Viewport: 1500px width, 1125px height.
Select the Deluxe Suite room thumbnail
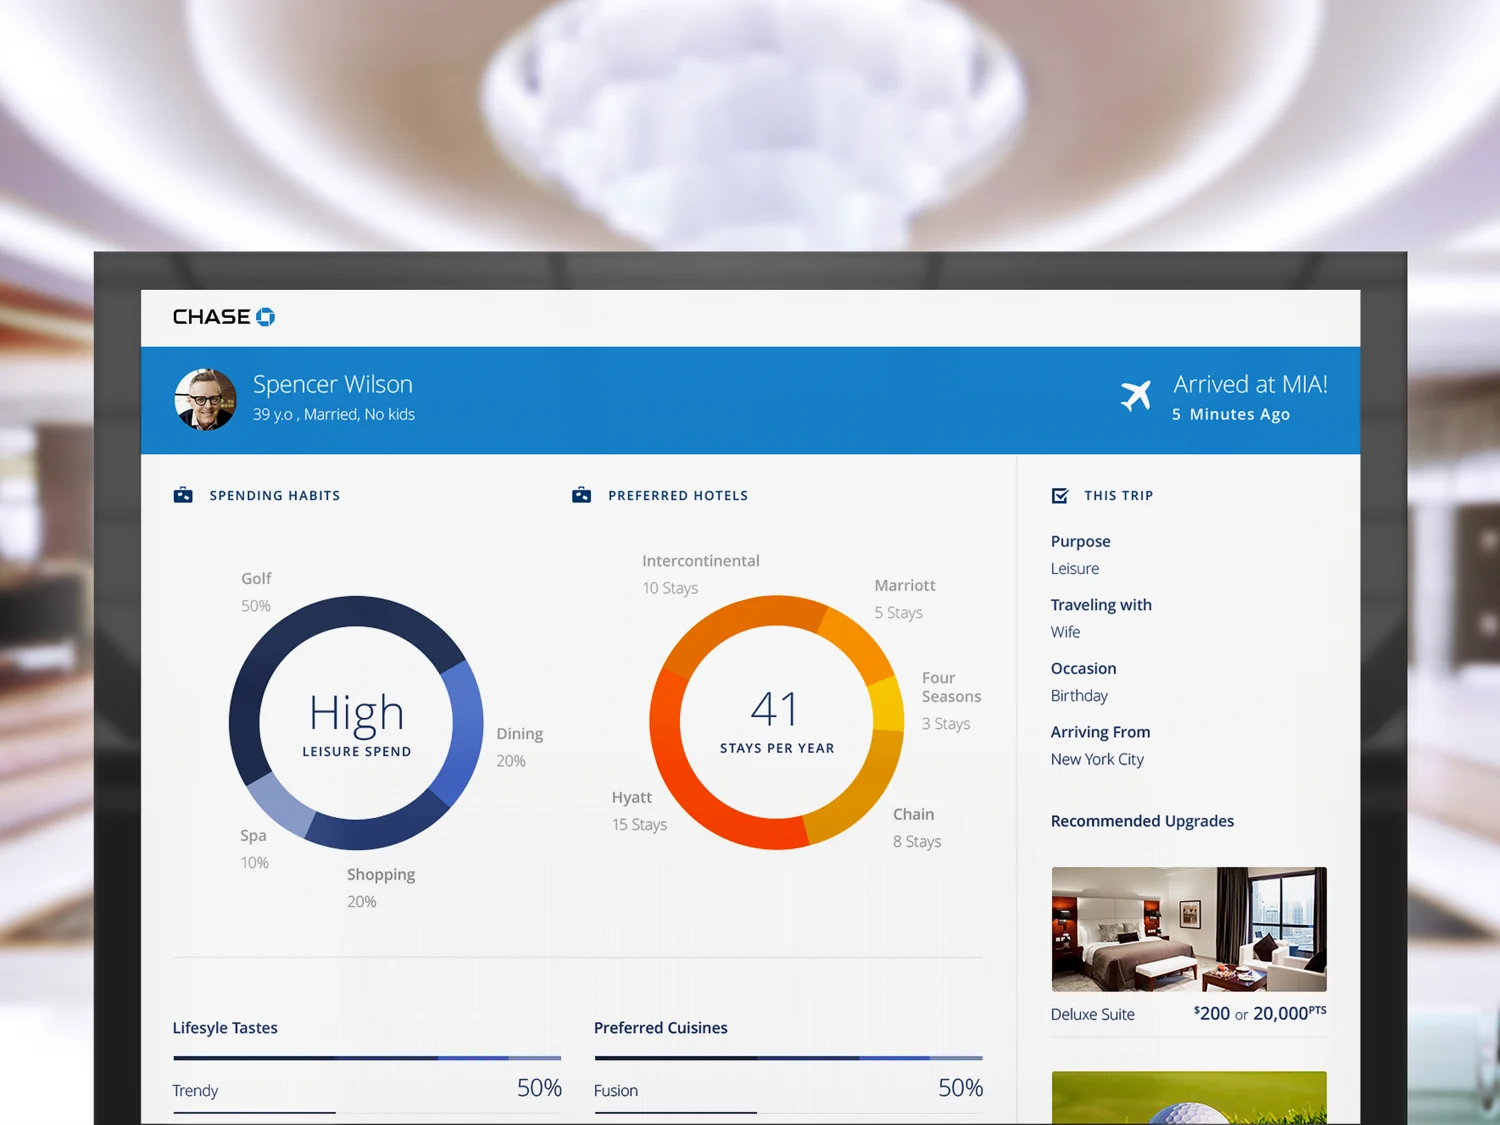point(1189,929)
